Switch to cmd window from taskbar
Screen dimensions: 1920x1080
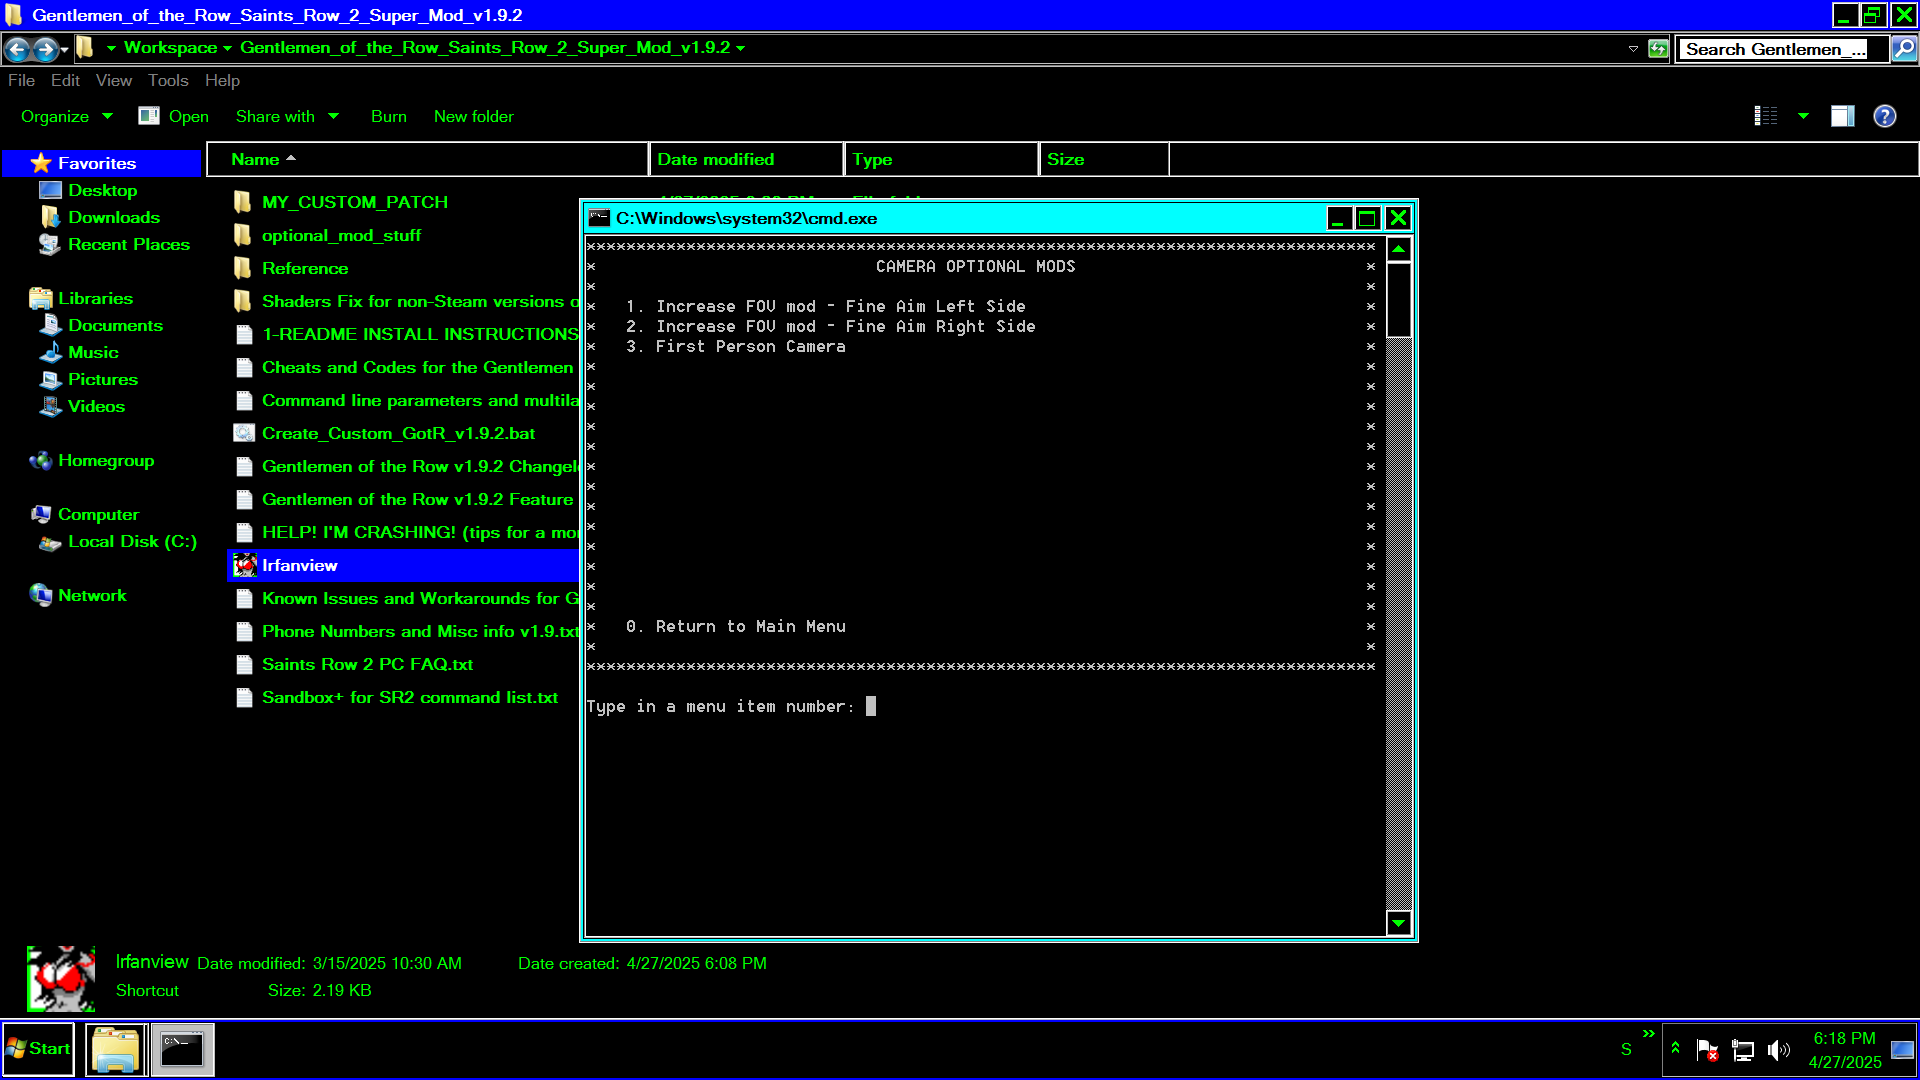182,1050
